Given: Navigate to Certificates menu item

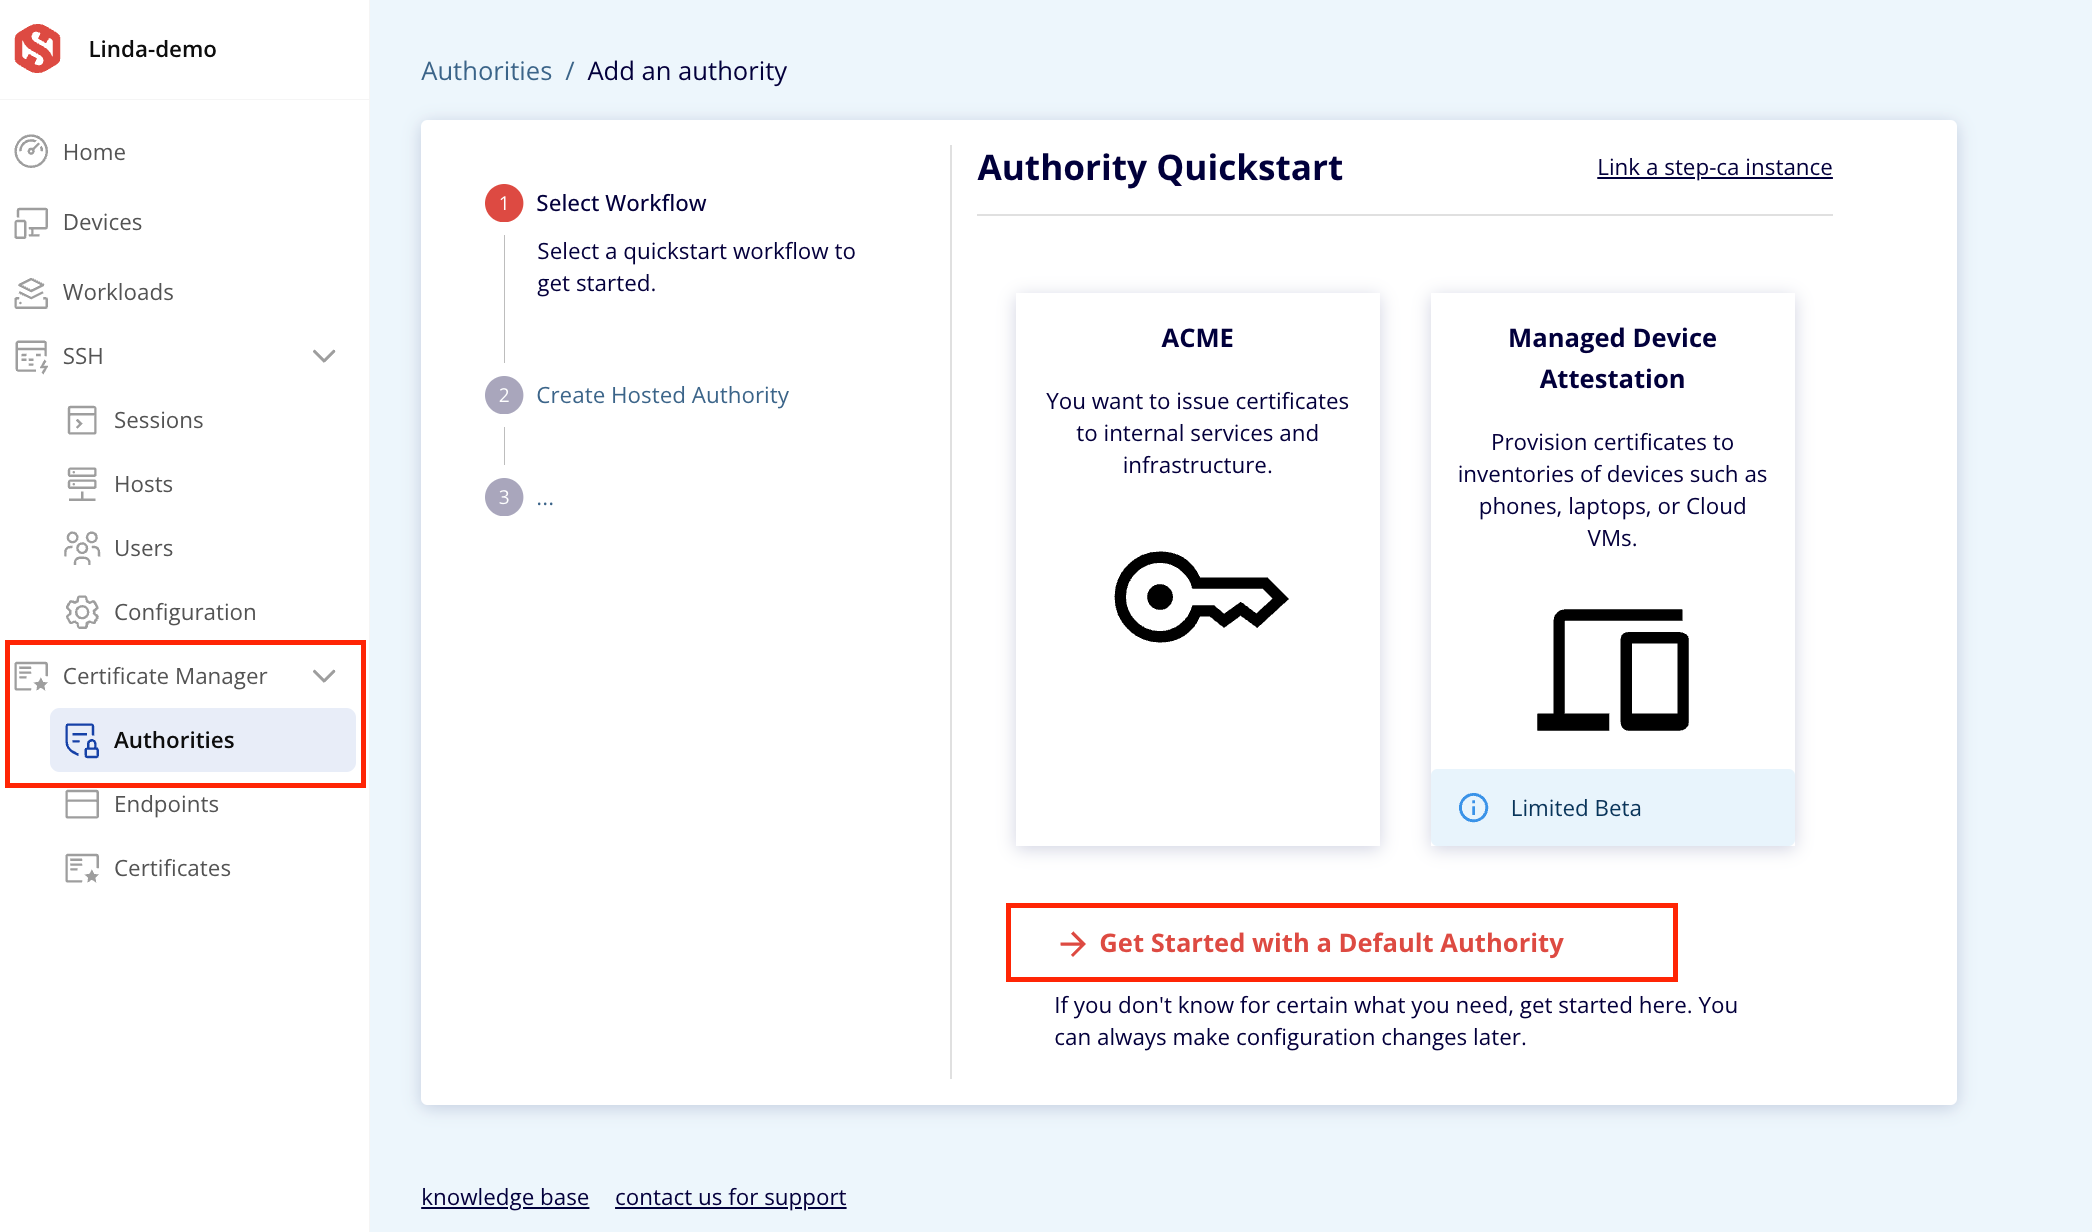Looking at the screenshot, I should pyautogui.click(x=172, y=868).
